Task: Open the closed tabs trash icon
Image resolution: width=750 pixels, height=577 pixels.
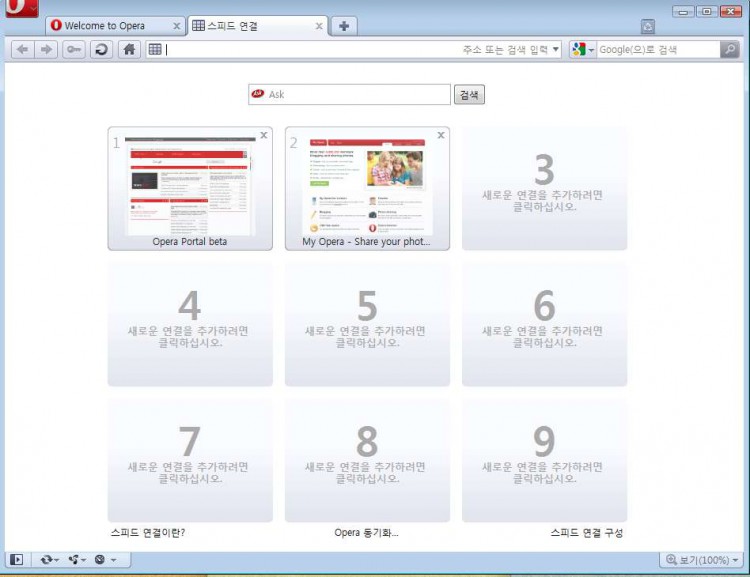Action: (x=648, y=26)
